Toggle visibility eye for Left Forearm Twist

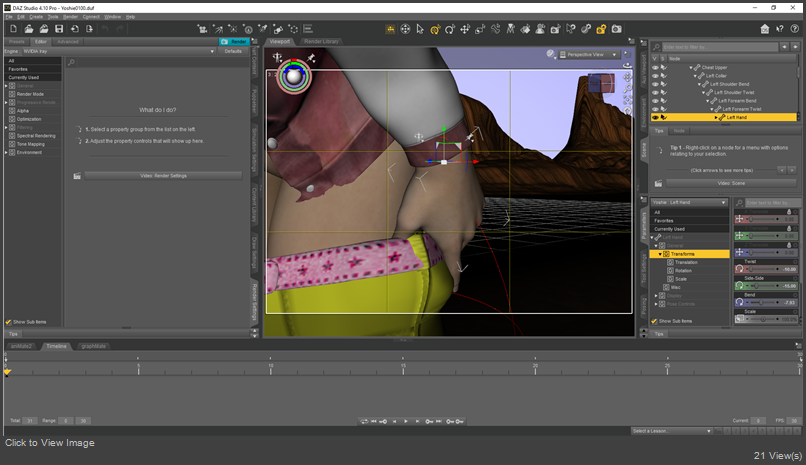click(655, 109)
